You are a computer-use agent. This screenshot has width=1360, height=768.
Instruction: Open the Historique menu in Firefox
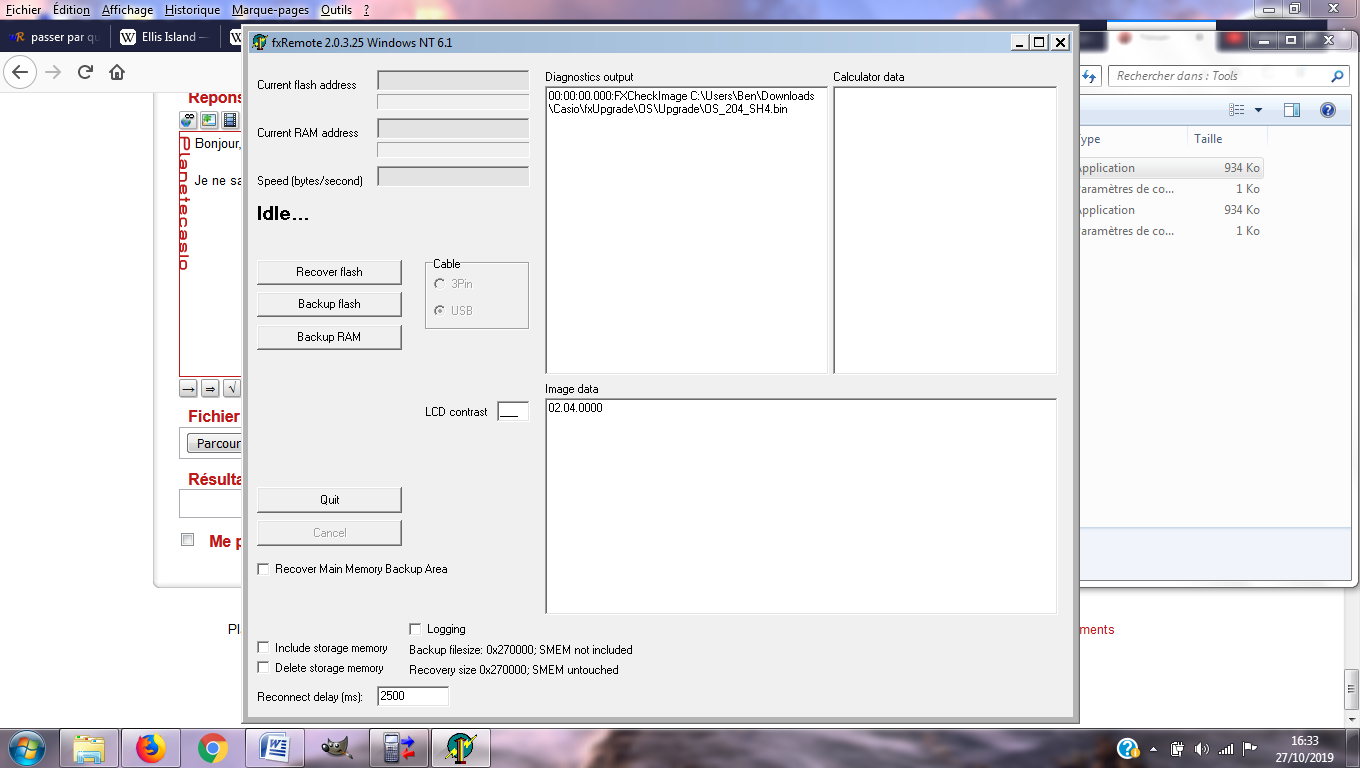point(192,10)
